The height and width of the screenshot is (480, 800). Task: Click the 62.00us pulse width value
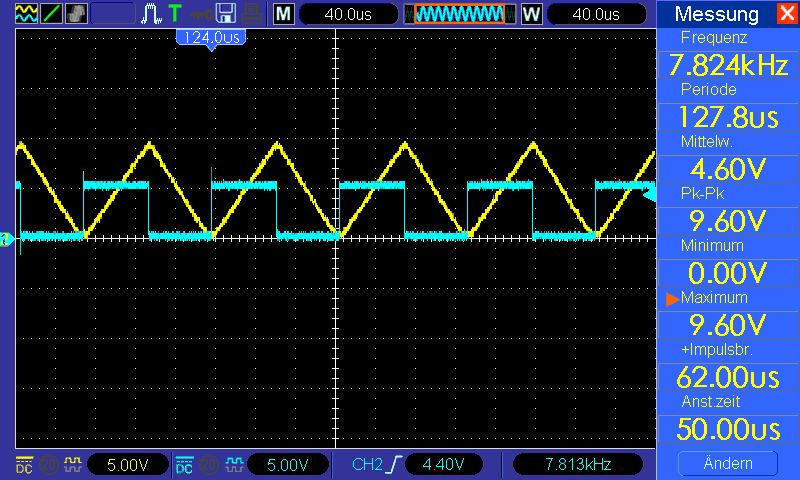pos(728,377)
